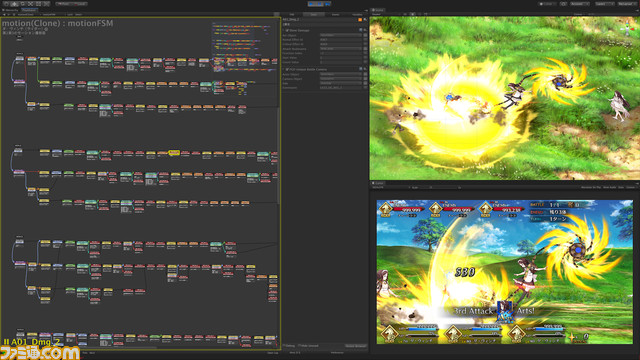Open the Account dropdown
This screenshot has width=640, height=360.
[x=580, y=4]
